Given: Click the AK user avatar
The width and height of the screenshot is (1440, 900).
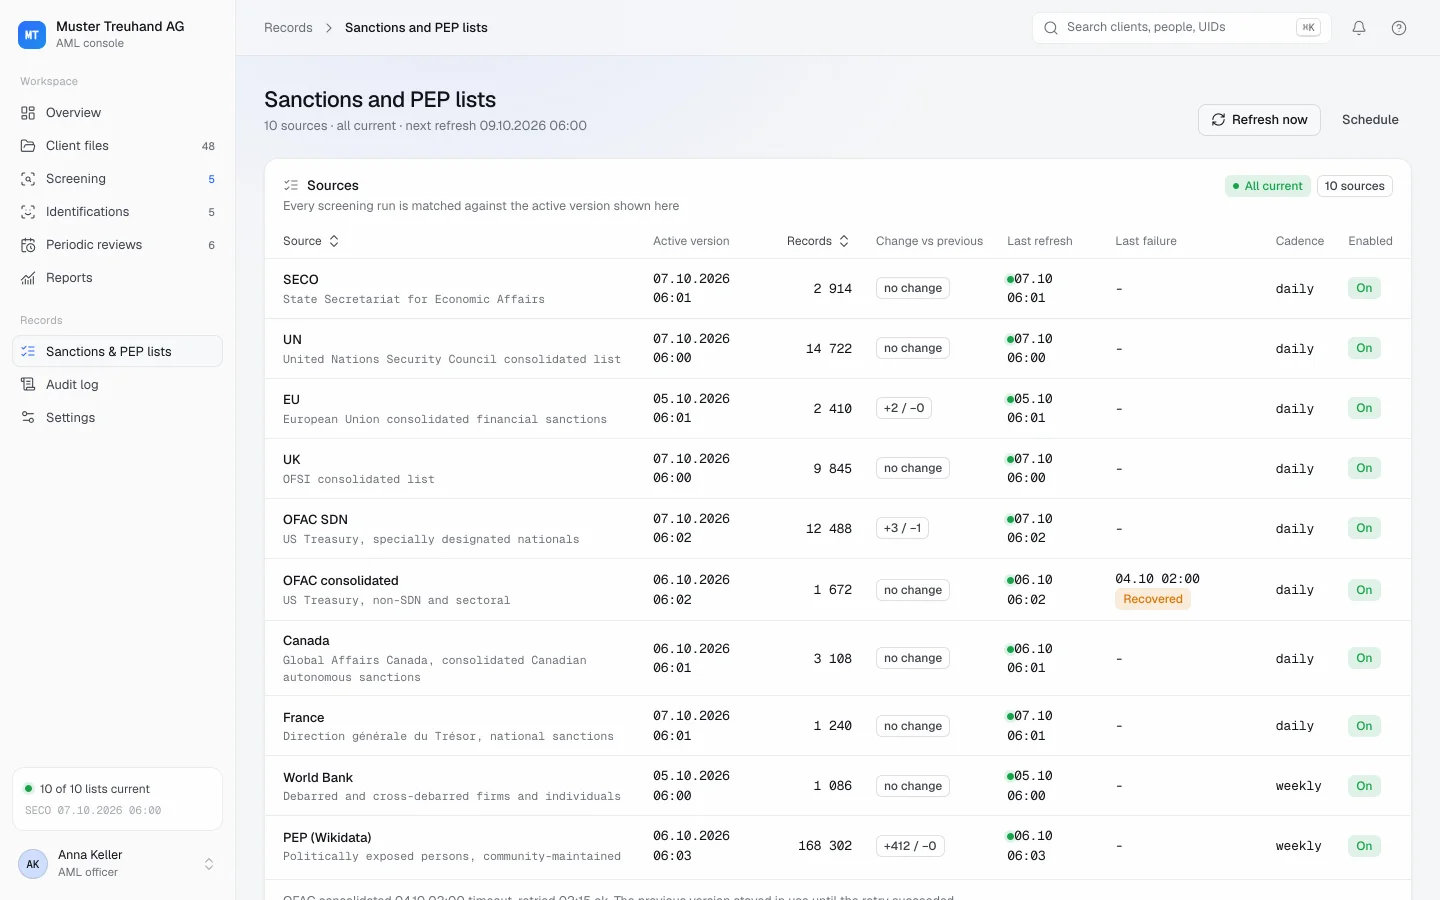Looking at the screenshot, I should (33, 864).
